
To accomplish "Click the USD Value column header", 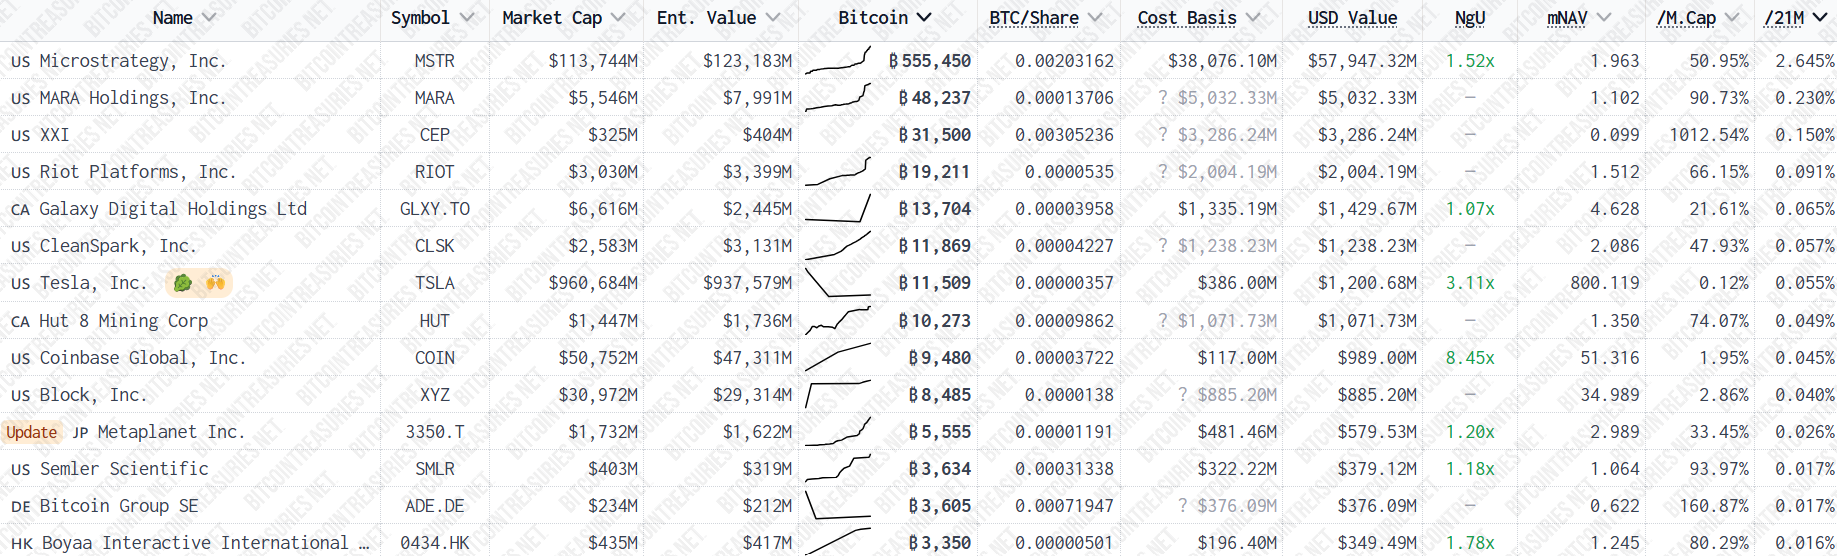I will (x=1352, y=18).
